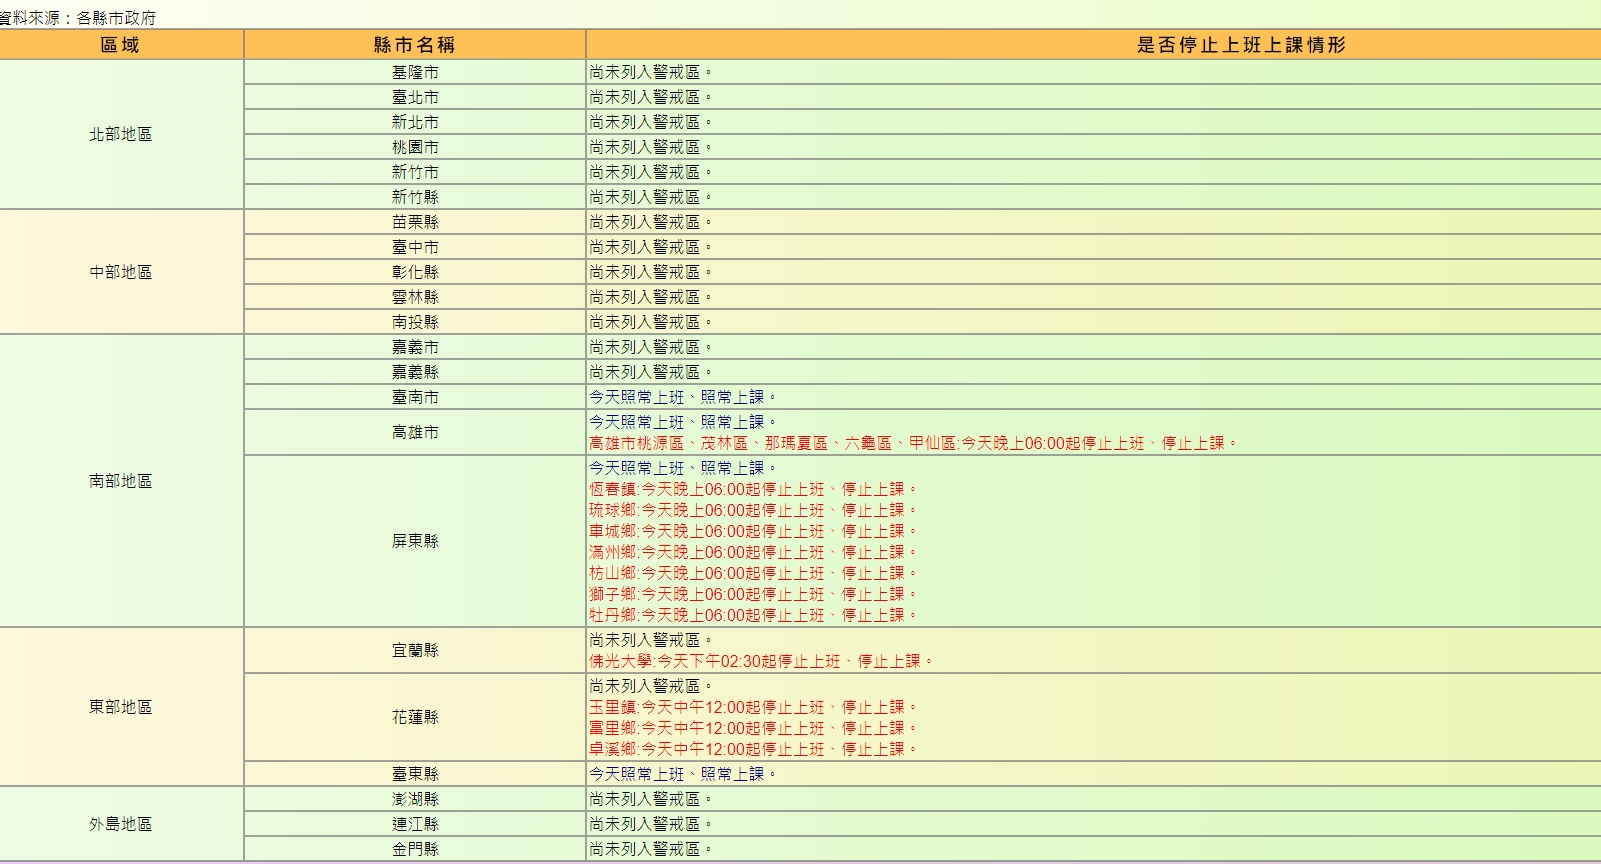Click the 南投縣 county name
The image size is (1601, 864).
tap(415, 322)
